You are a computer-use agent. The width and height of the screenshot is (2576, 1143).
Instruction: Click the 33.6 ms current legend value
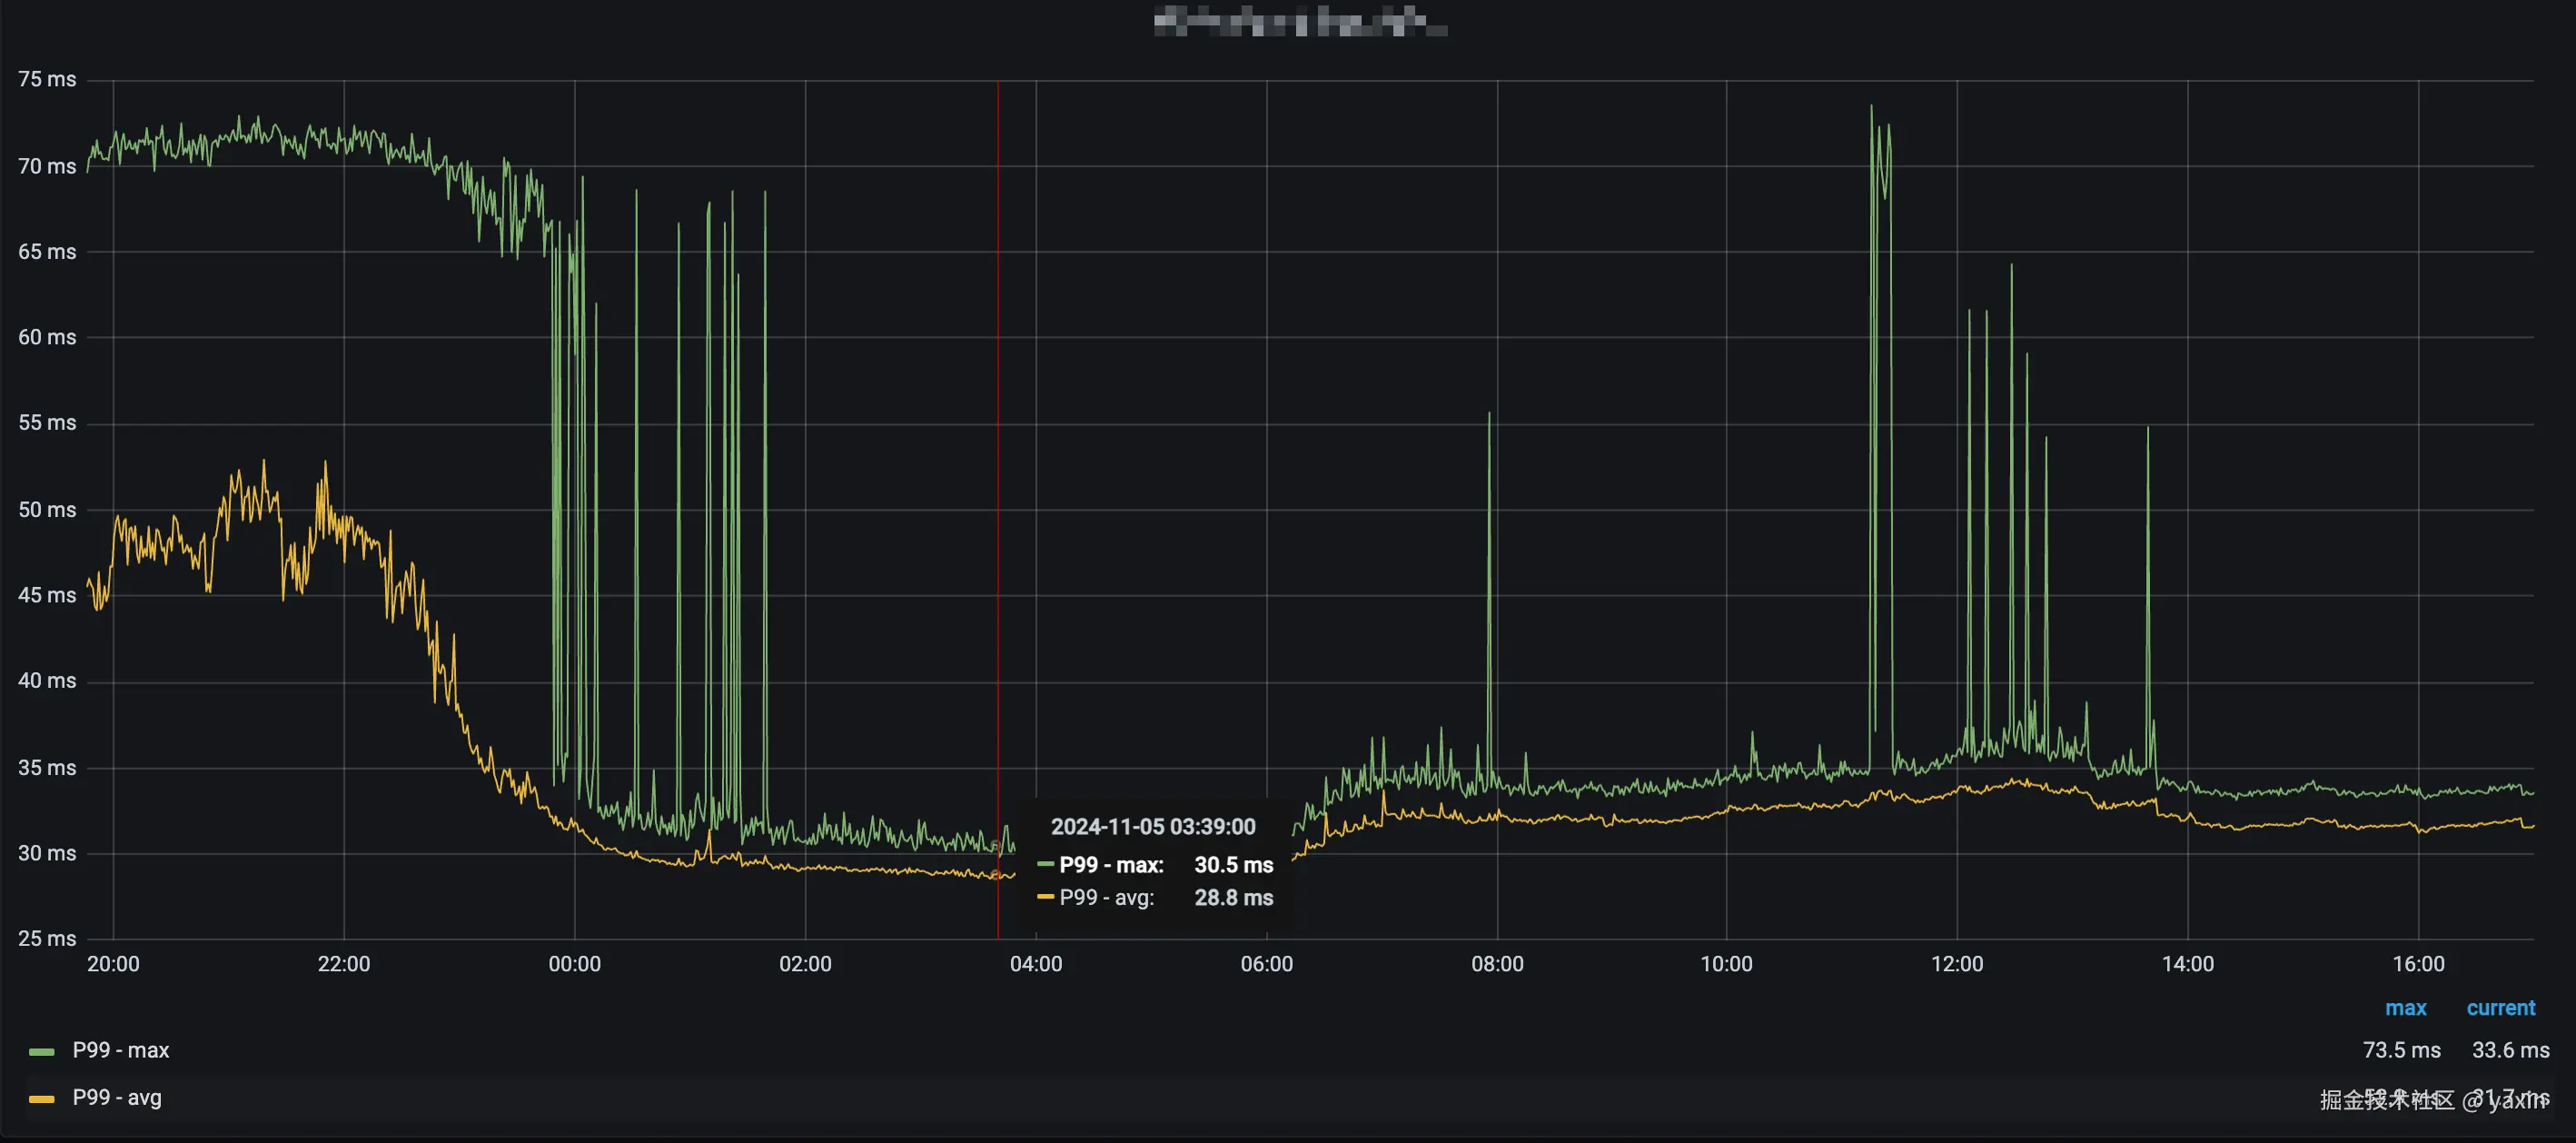point(2510,1050)
